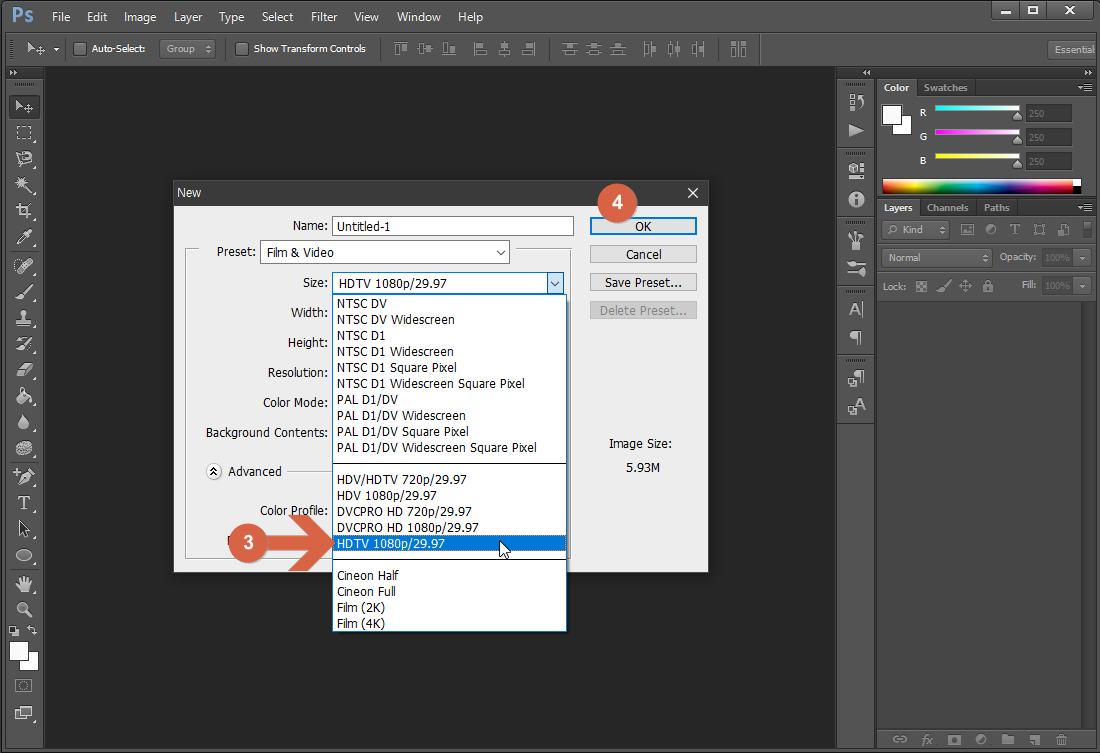Select the Blur tool
This screenshot has width=1100, height=753.
click(x=25, y=422)
